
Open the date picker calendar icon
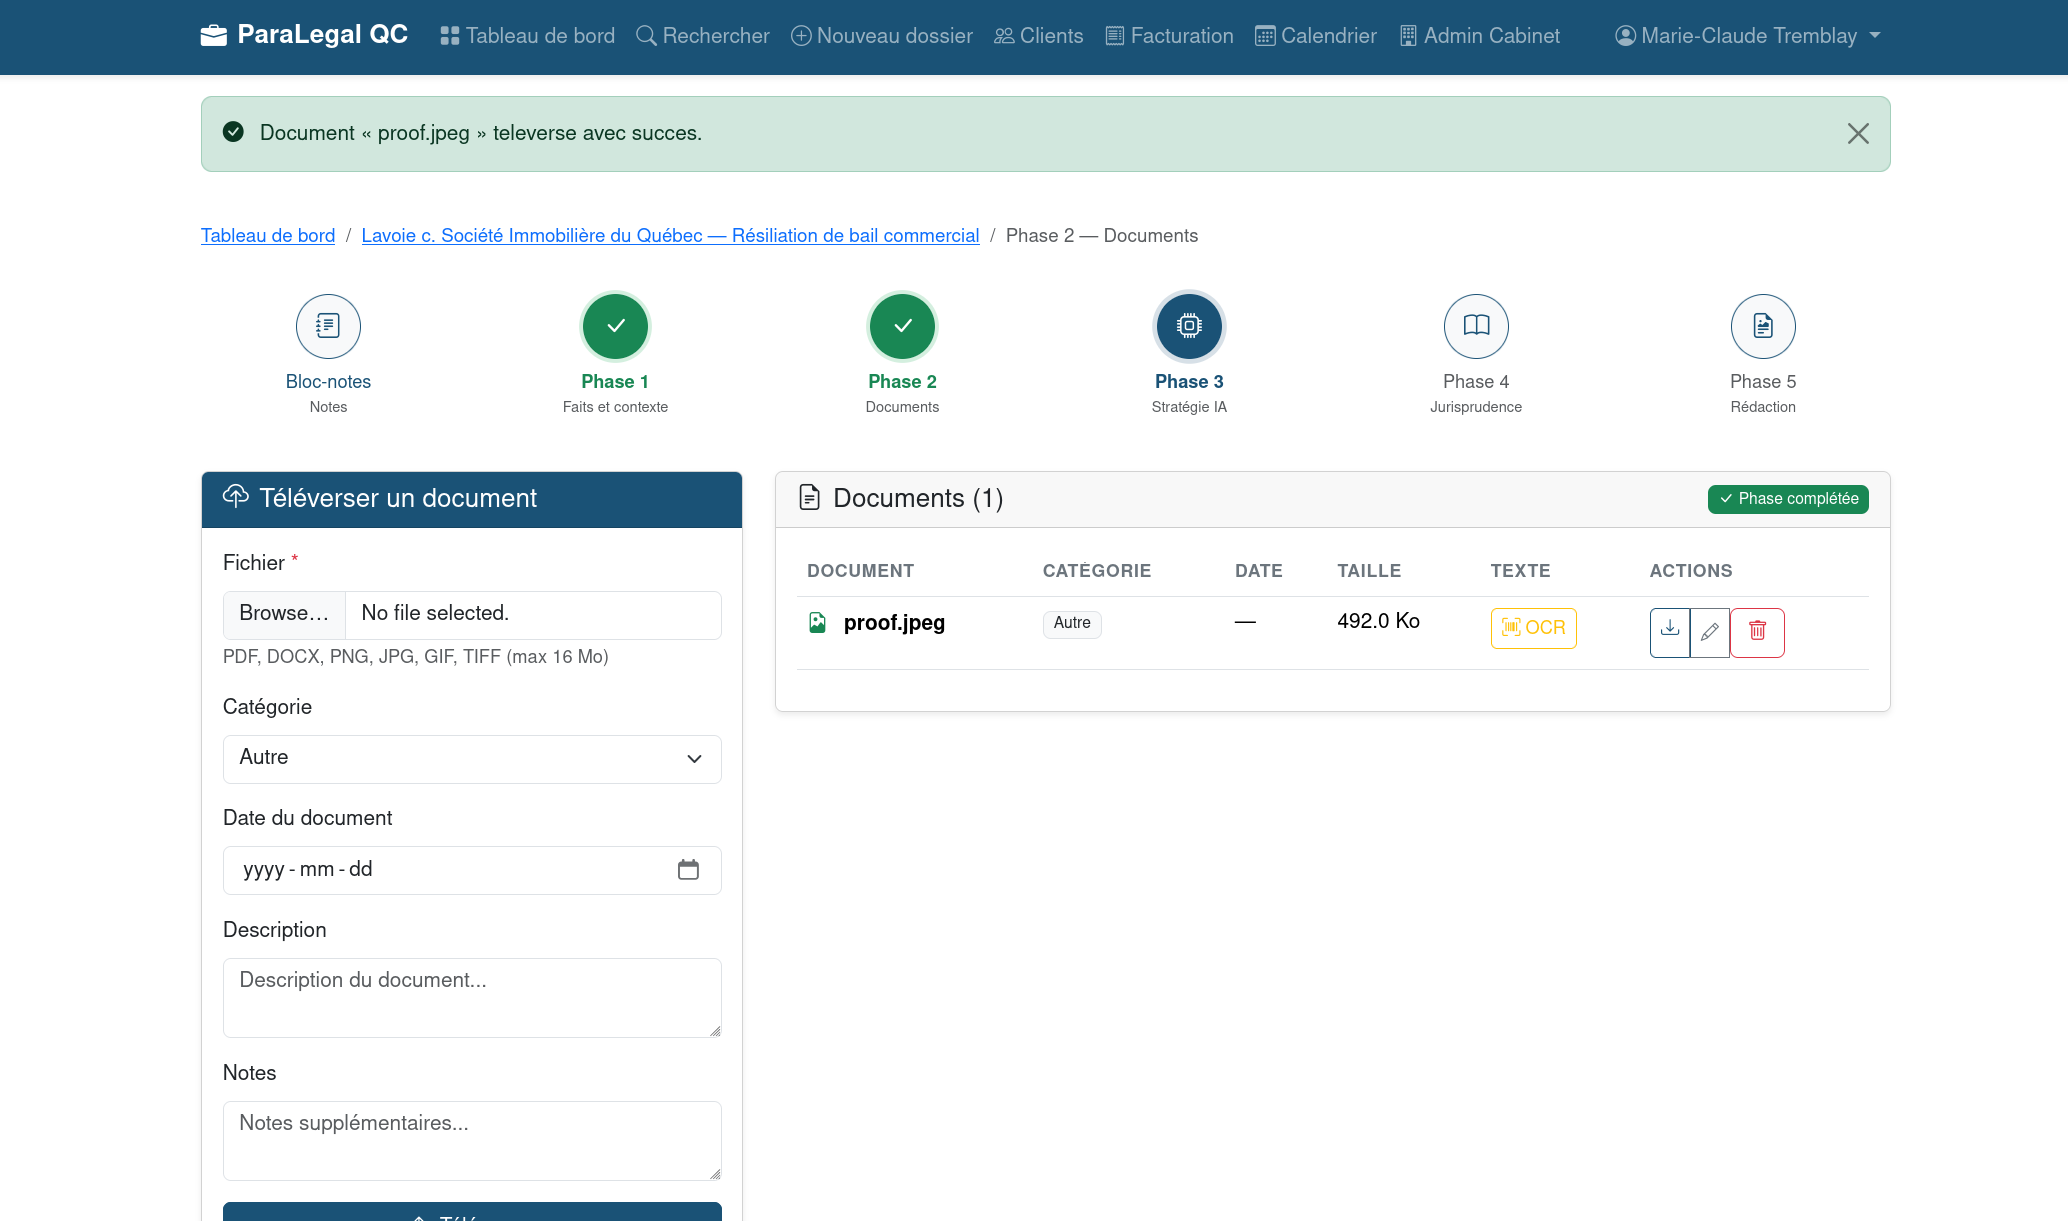coord(688,870)
